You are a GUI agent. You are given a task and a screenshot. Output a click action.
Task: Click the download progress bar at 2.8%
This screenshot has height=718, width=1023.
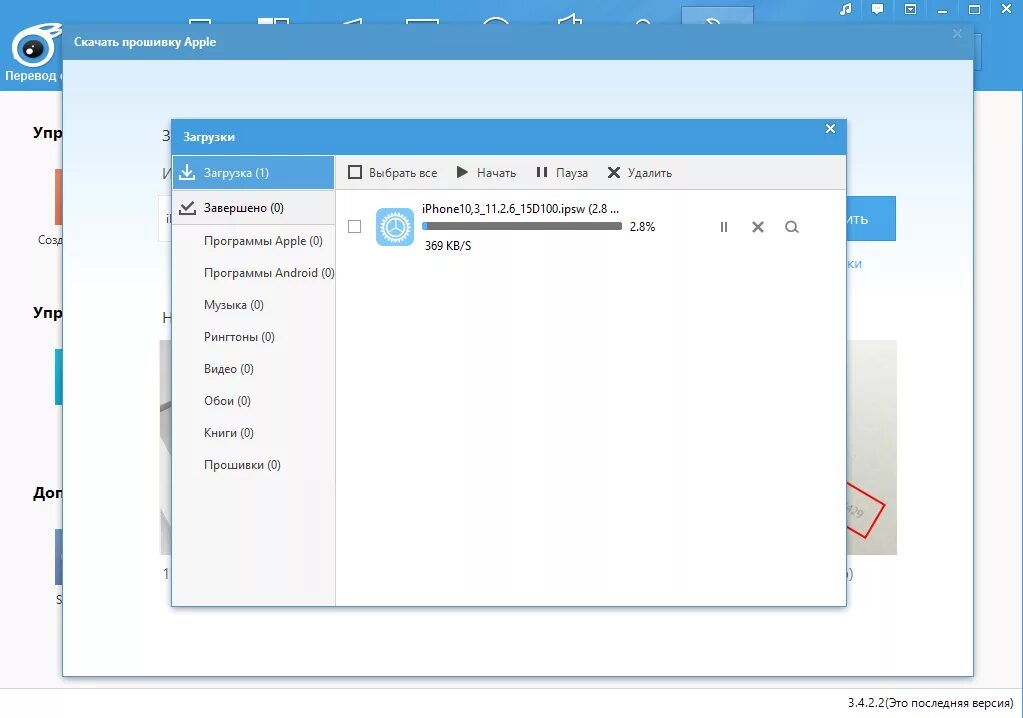(x=522, y=226)
